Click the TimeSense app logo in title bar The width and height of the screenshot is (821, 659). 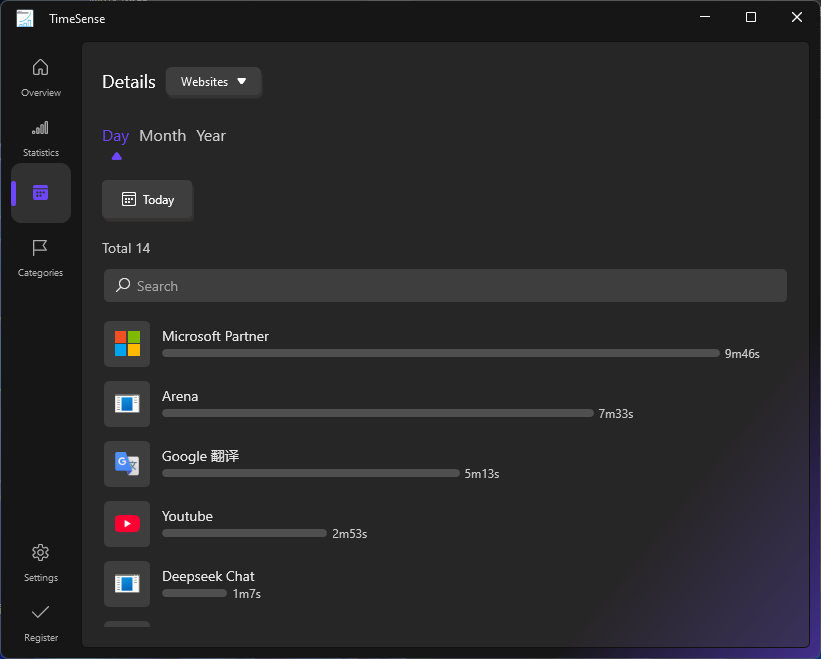pos(25,18)
